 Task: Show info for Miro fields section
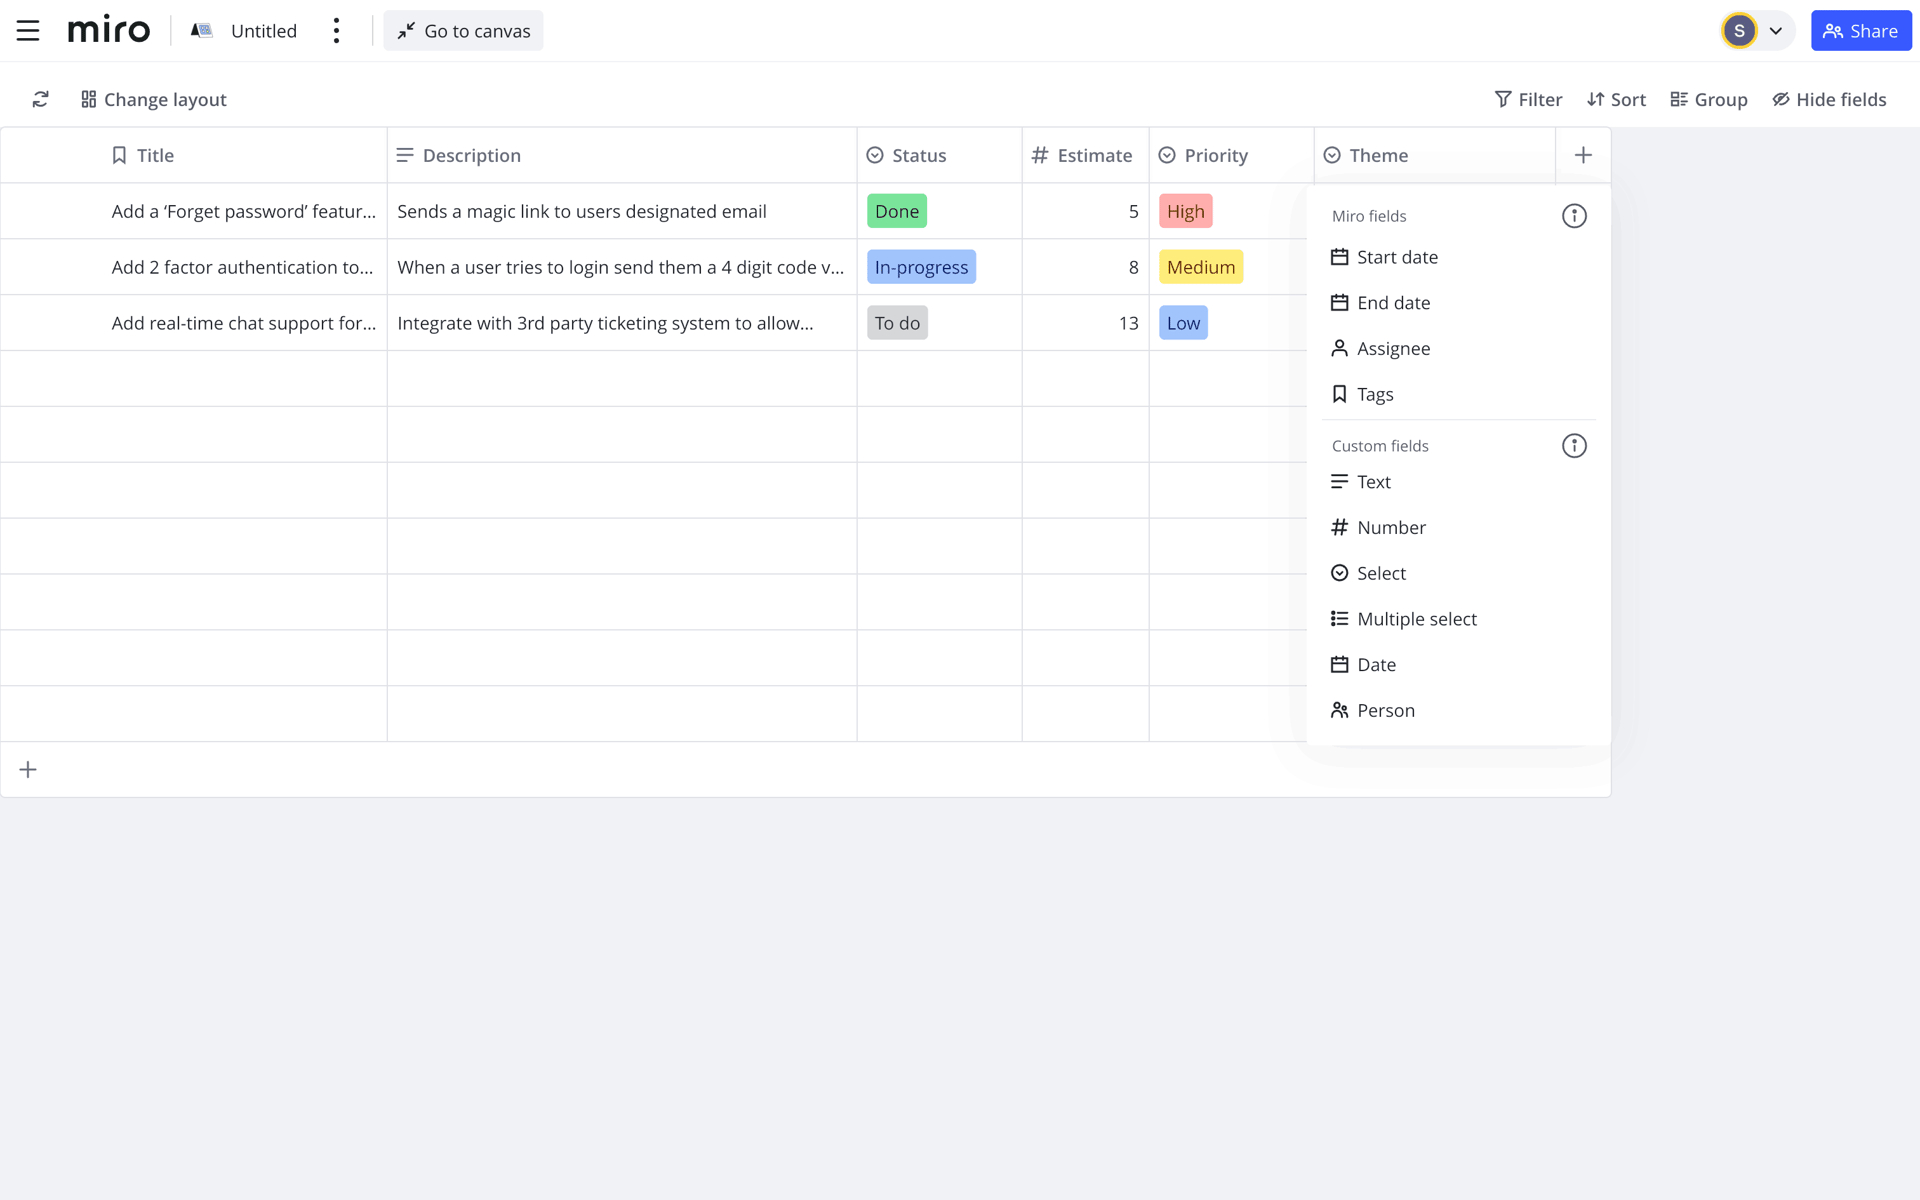click(1574, 216)
